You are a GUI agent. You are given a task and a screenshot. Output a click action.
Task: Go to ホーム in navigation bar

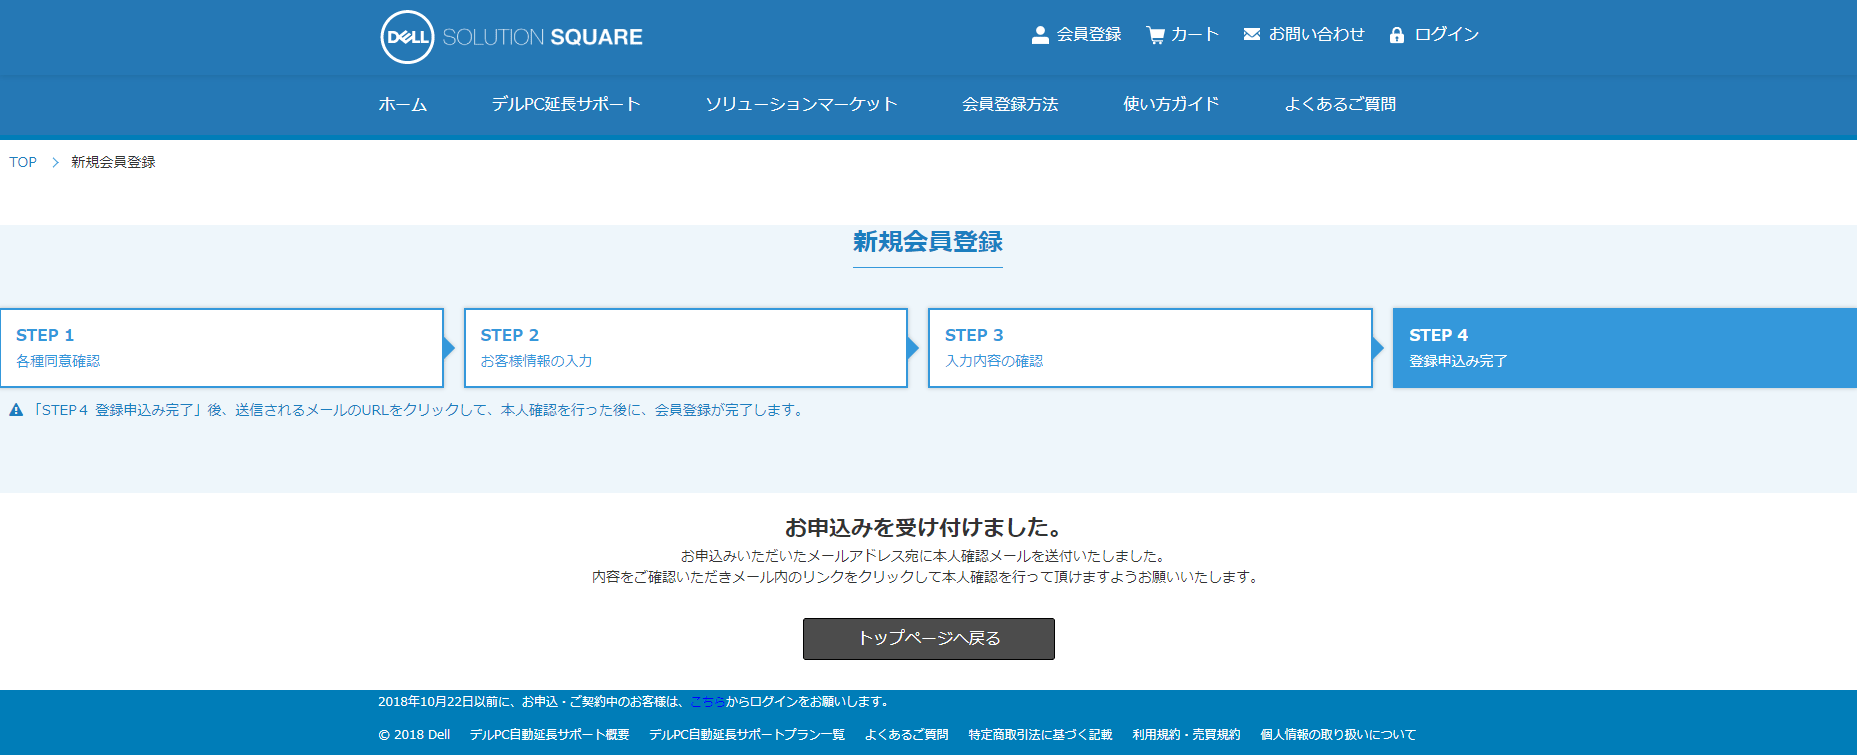pyautogui.click(x=403, y=104)
